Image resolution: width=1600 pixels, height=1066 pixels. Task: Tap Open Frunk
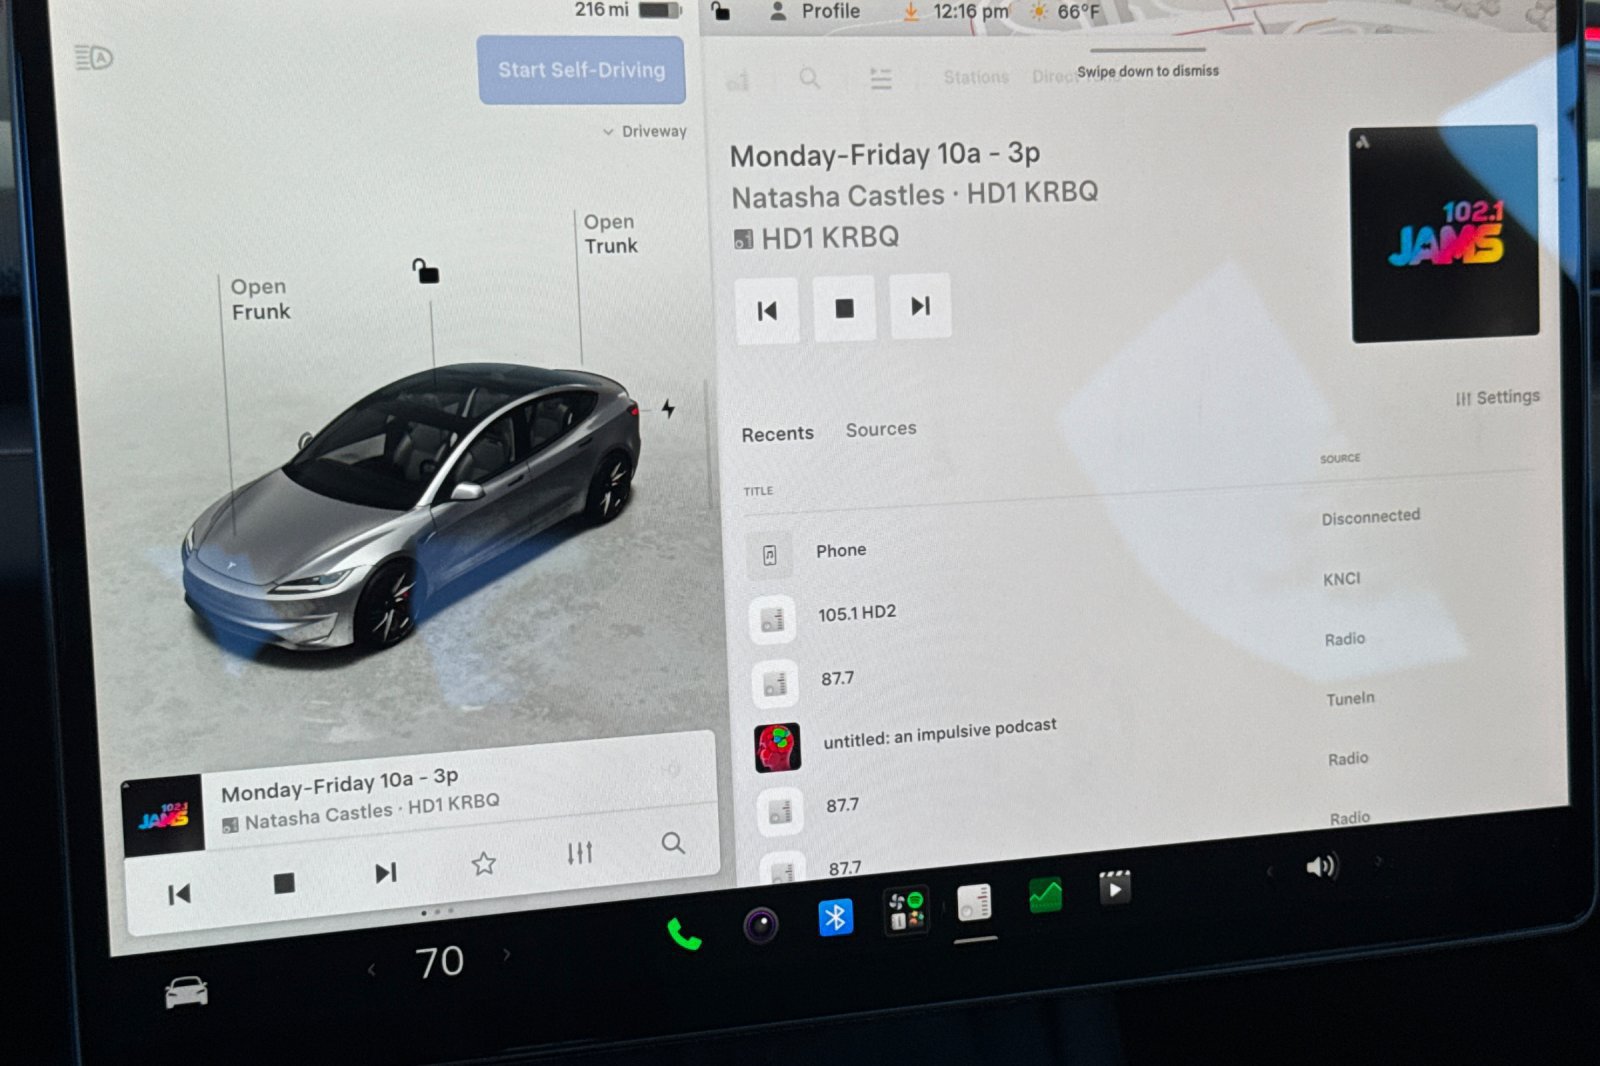pyautogui.click(x=260, y=299)
